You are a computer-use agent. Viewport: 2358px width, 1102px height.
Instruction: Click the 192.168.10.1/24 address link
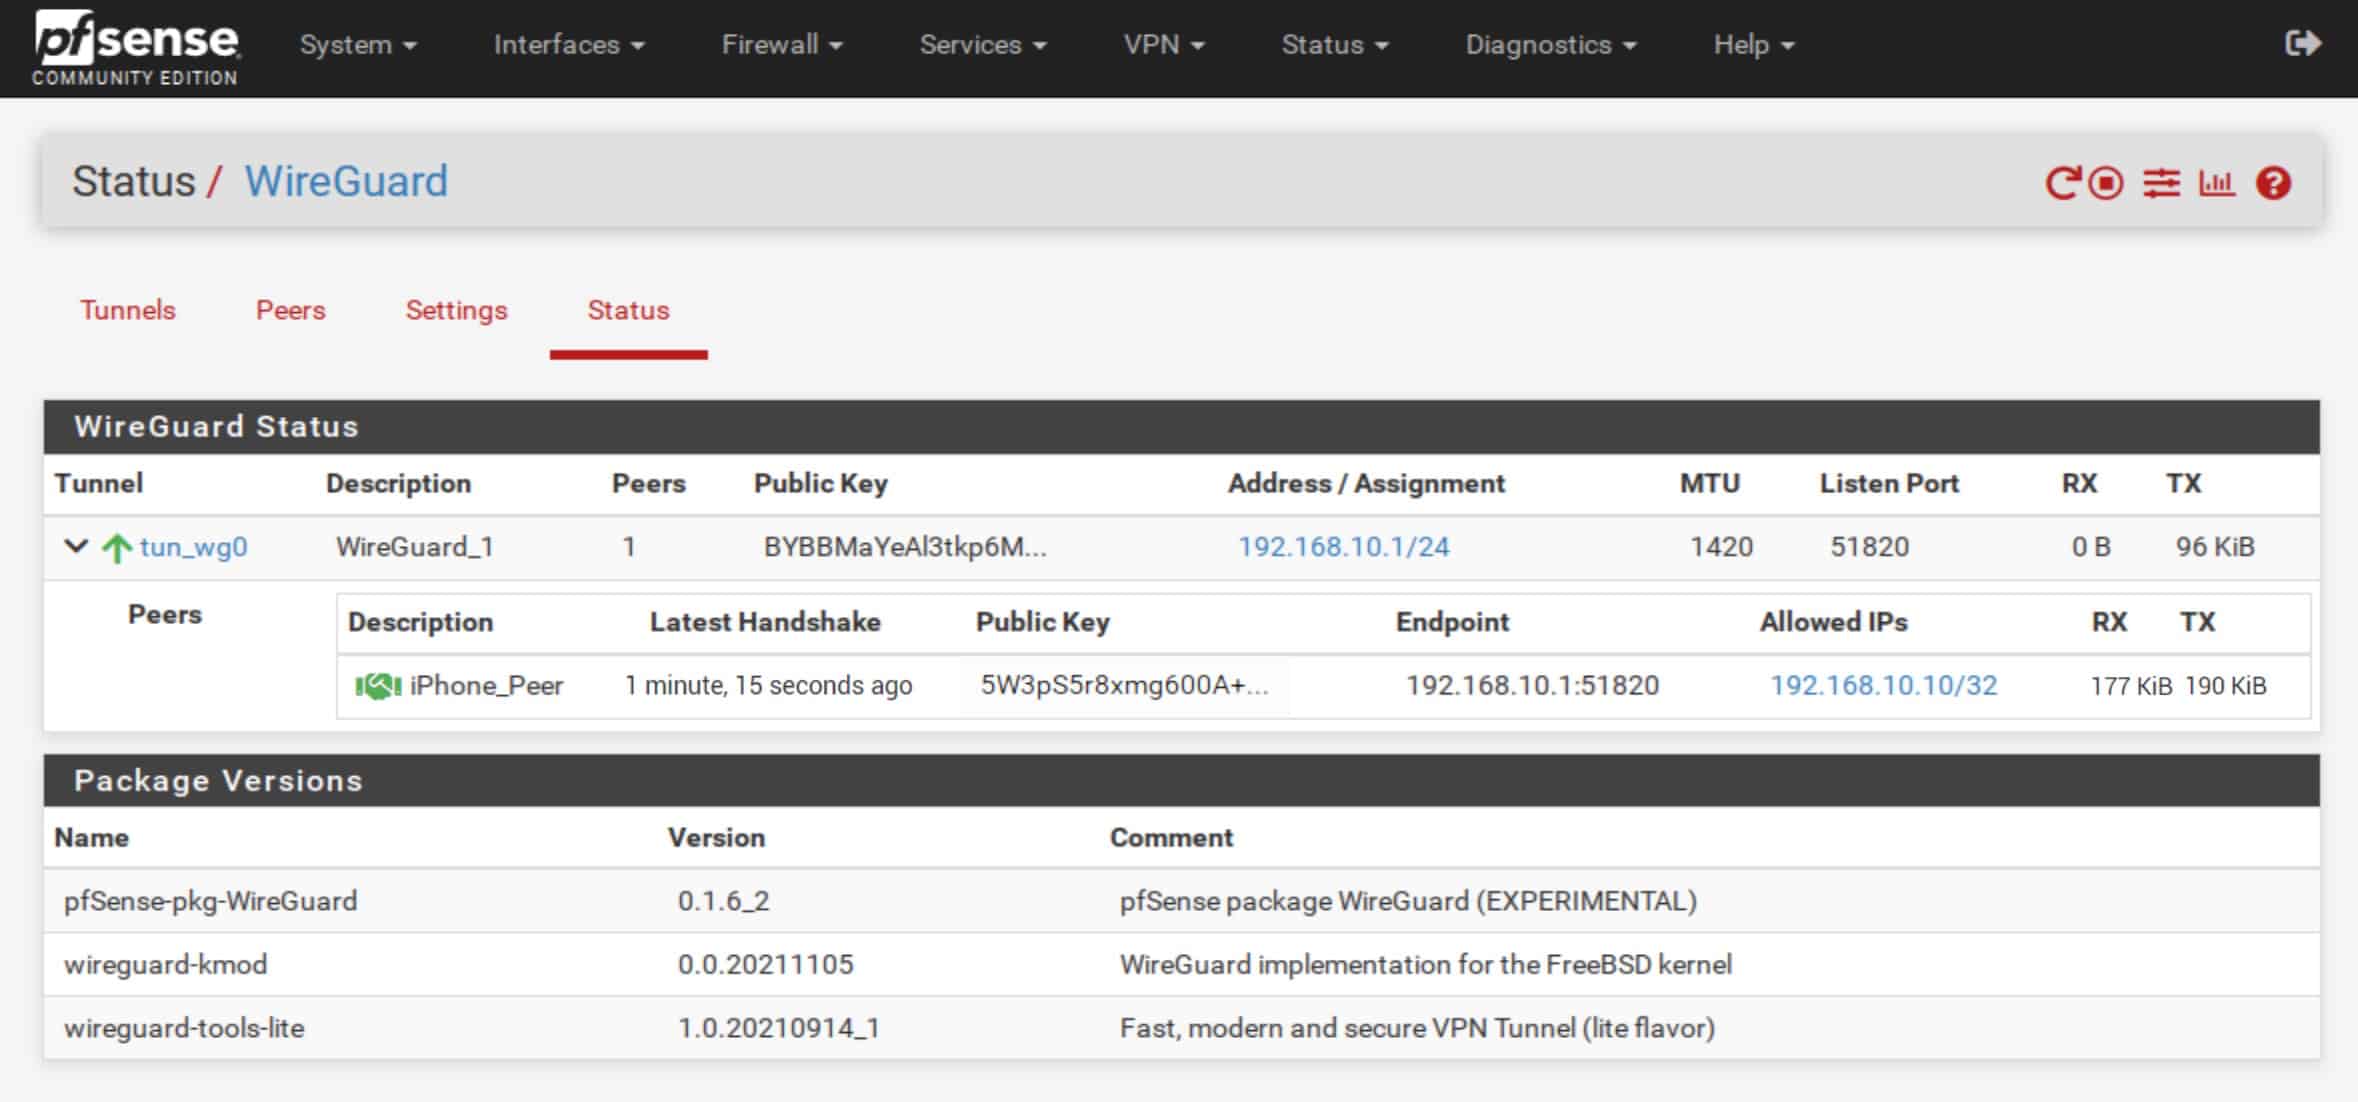(x=1343, y=547)
